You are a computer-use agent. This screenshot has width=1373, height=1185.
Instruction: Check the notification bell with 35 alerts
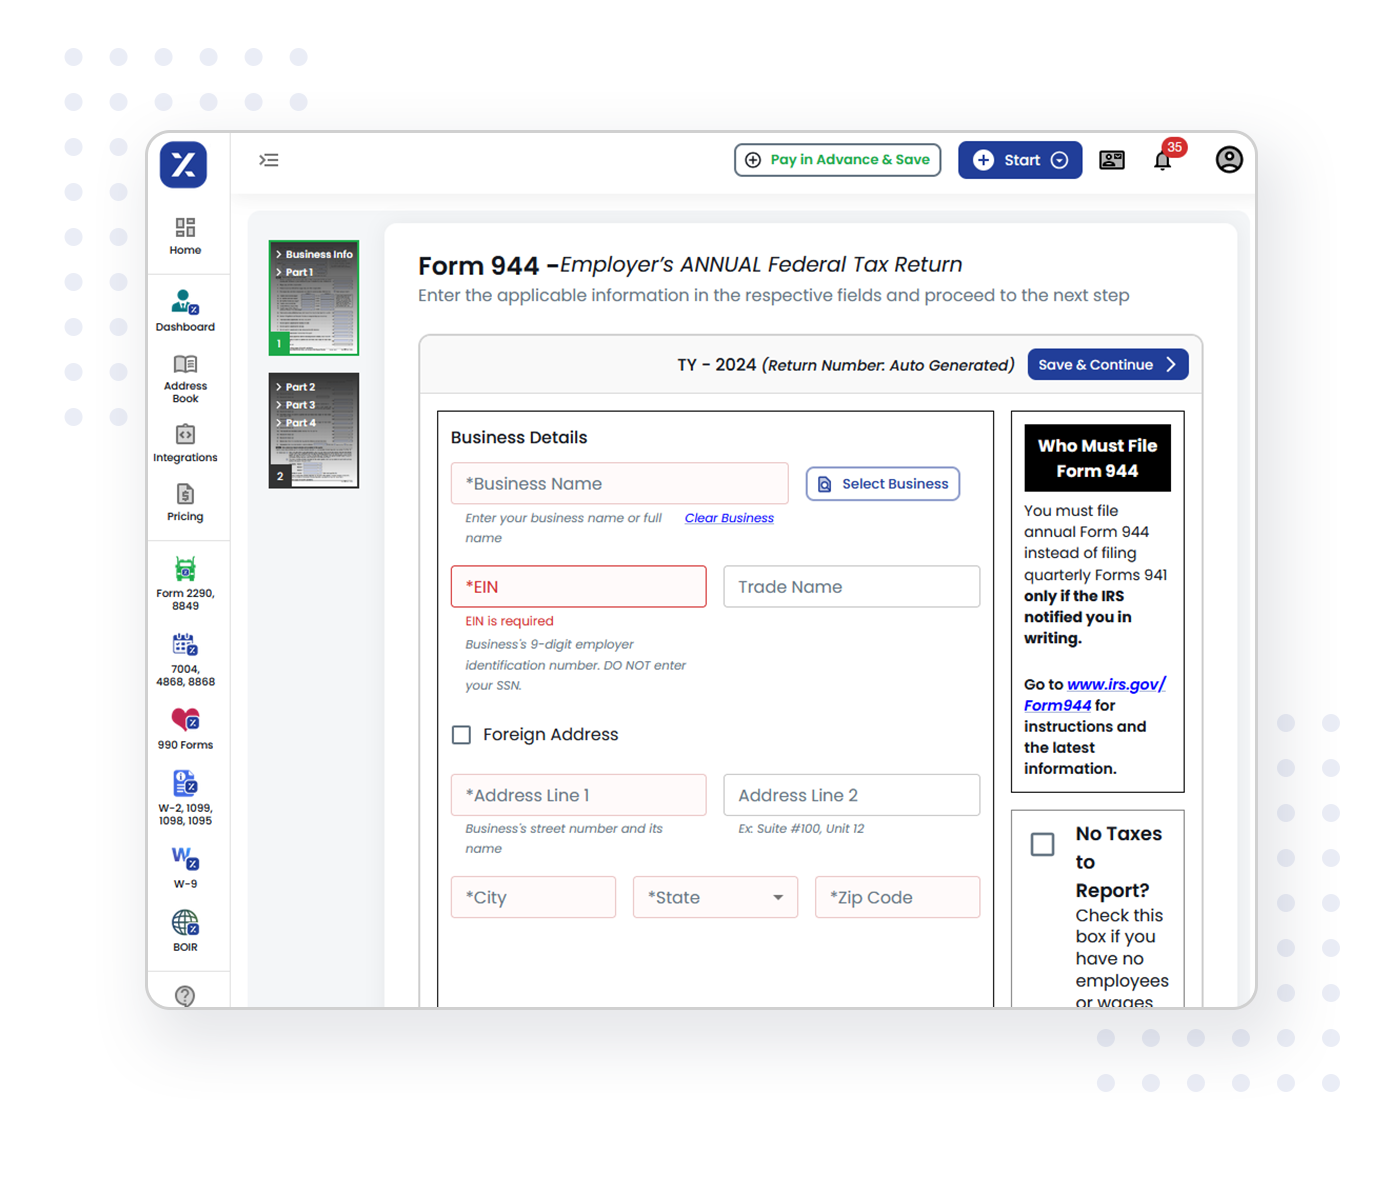coord(1163,160)
